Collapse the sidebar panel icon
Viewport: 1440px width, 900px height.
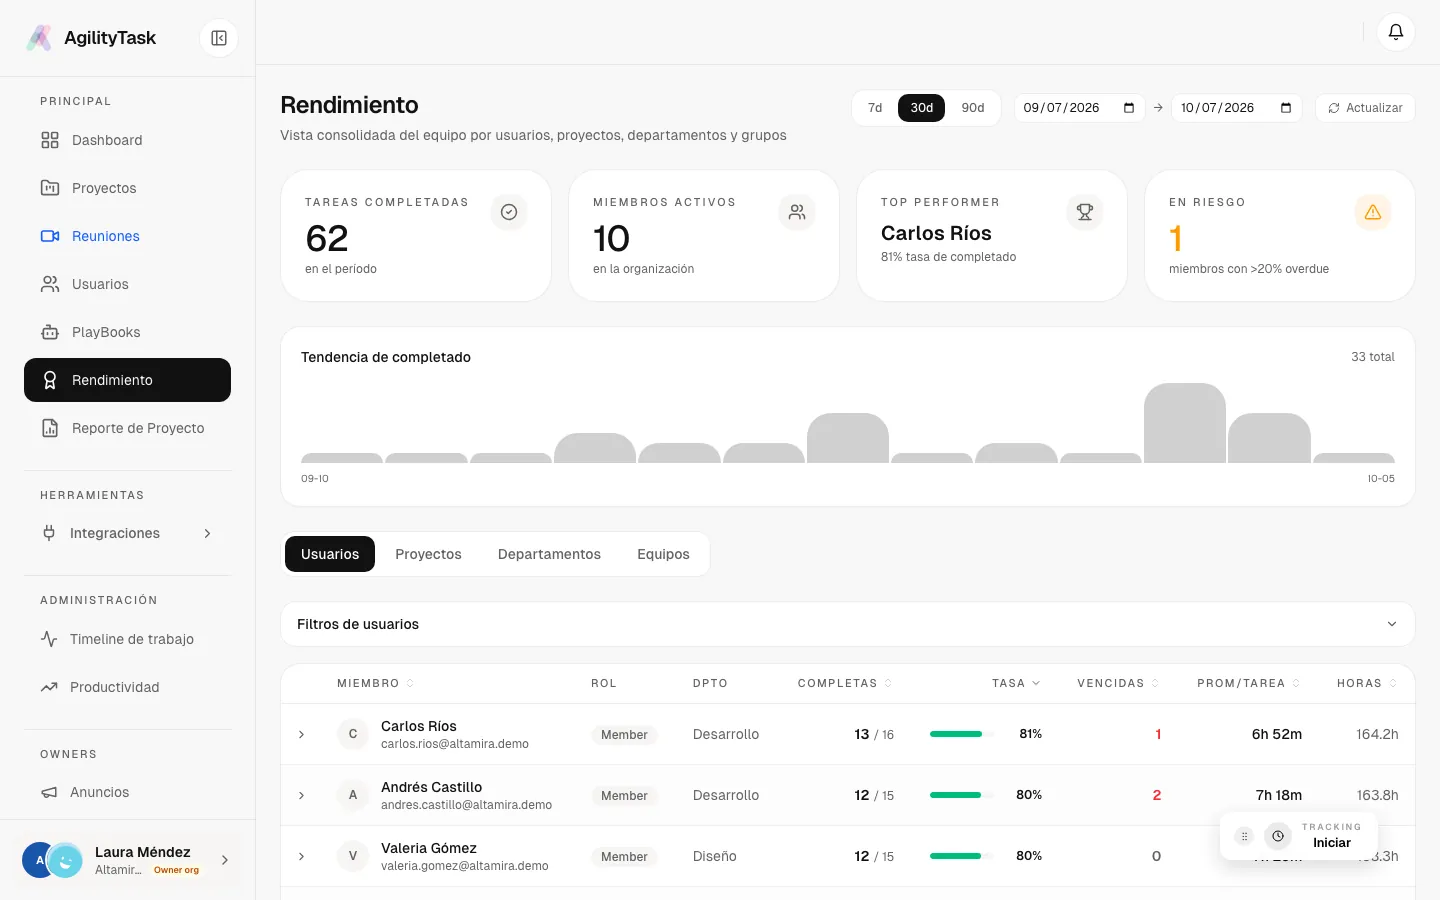tap(219, 38)
